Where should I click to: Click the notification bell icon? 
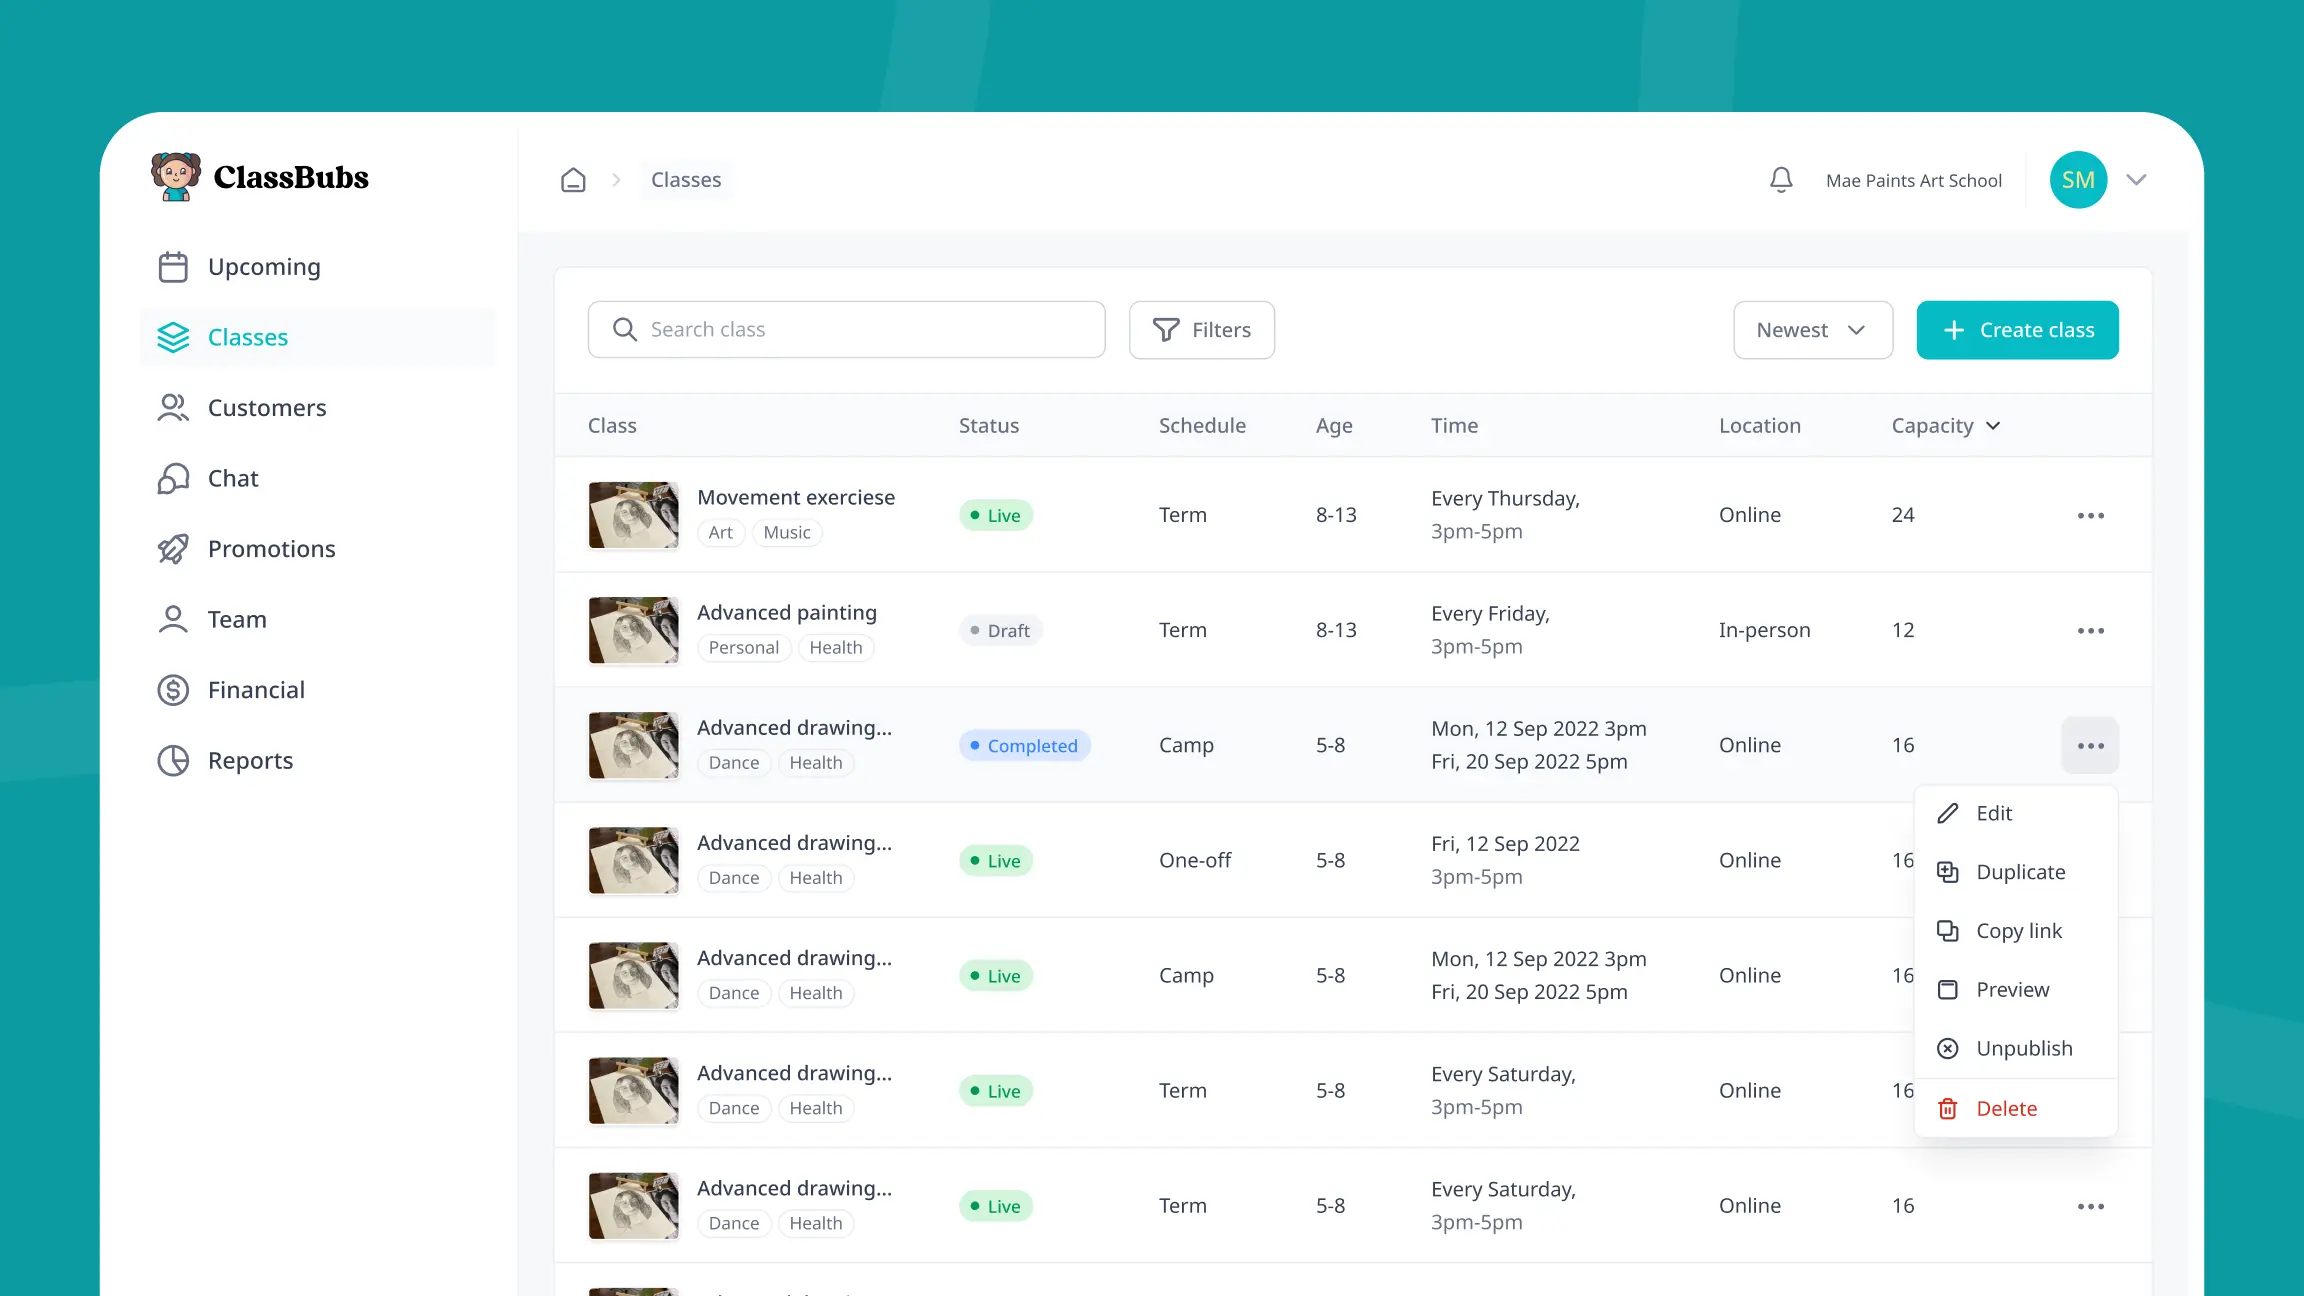coord(1781,180)
